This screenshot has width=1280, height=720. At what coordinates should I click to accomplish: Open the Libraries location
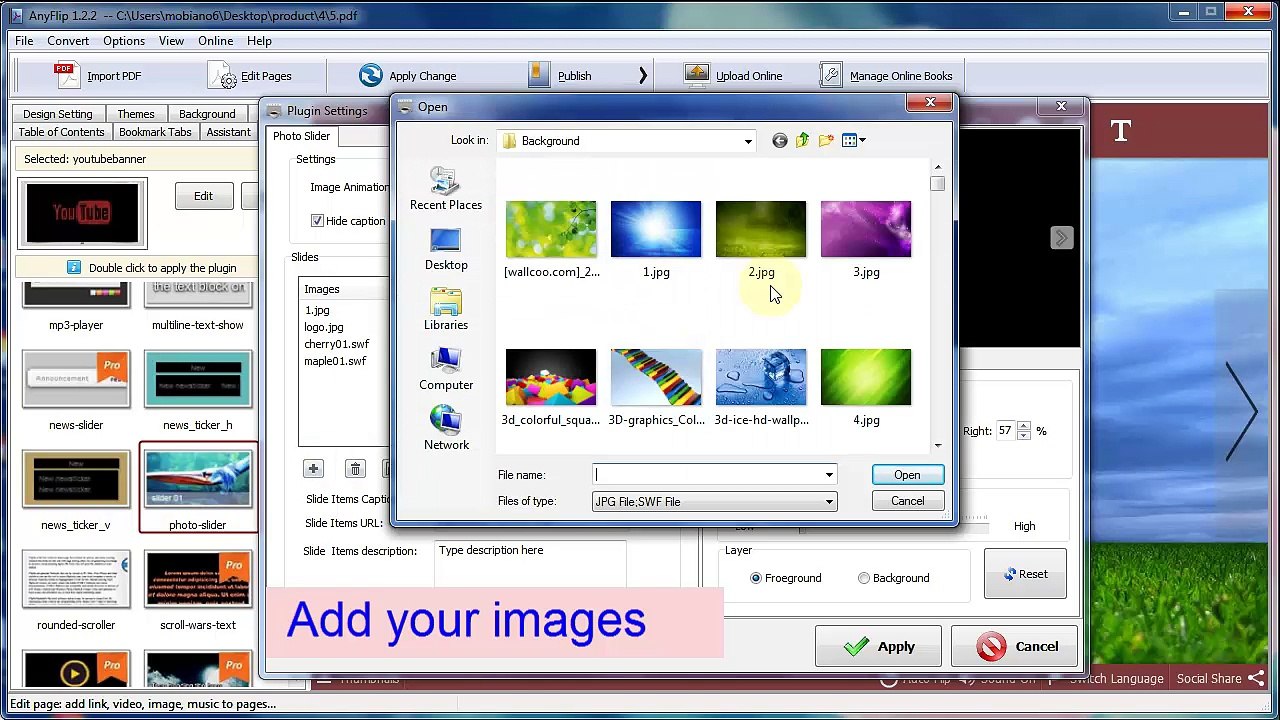pyautogui.click(x=446, y=309)
